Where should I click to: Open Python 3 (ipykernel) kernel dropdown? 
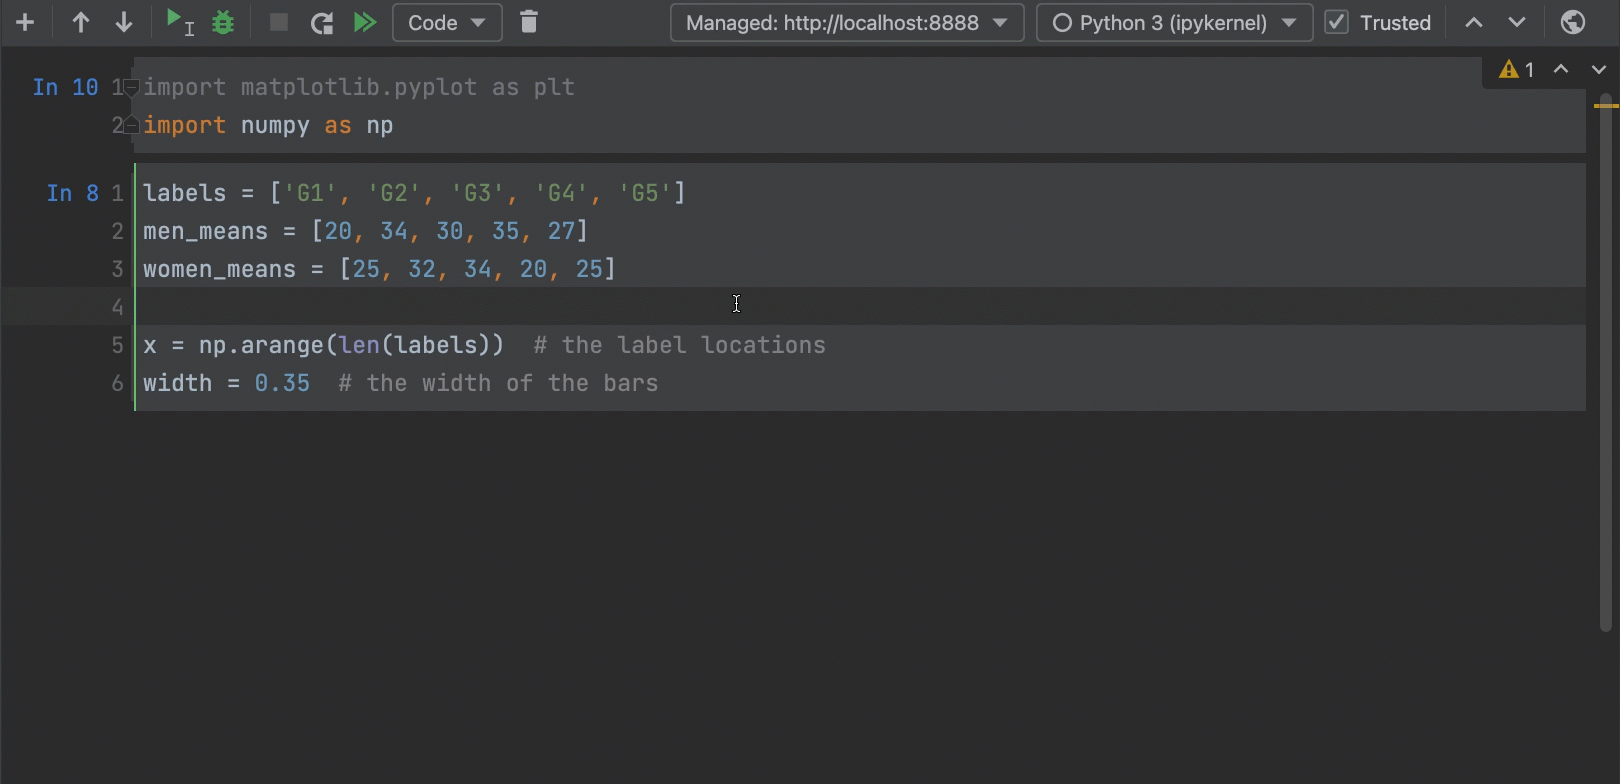[x=1174, y=22]
